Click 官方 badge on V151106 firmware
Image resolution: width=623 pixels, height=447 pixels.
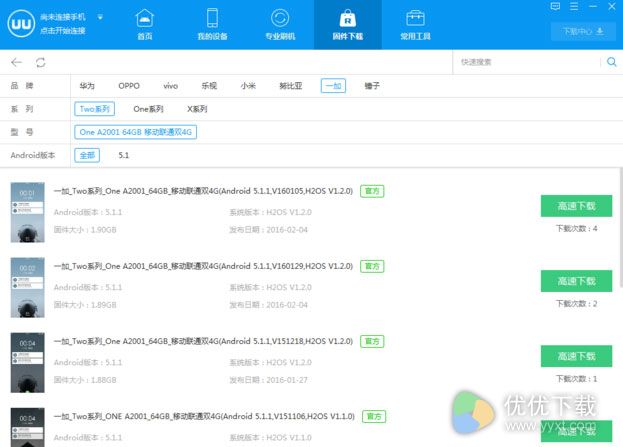click(374, 416)
